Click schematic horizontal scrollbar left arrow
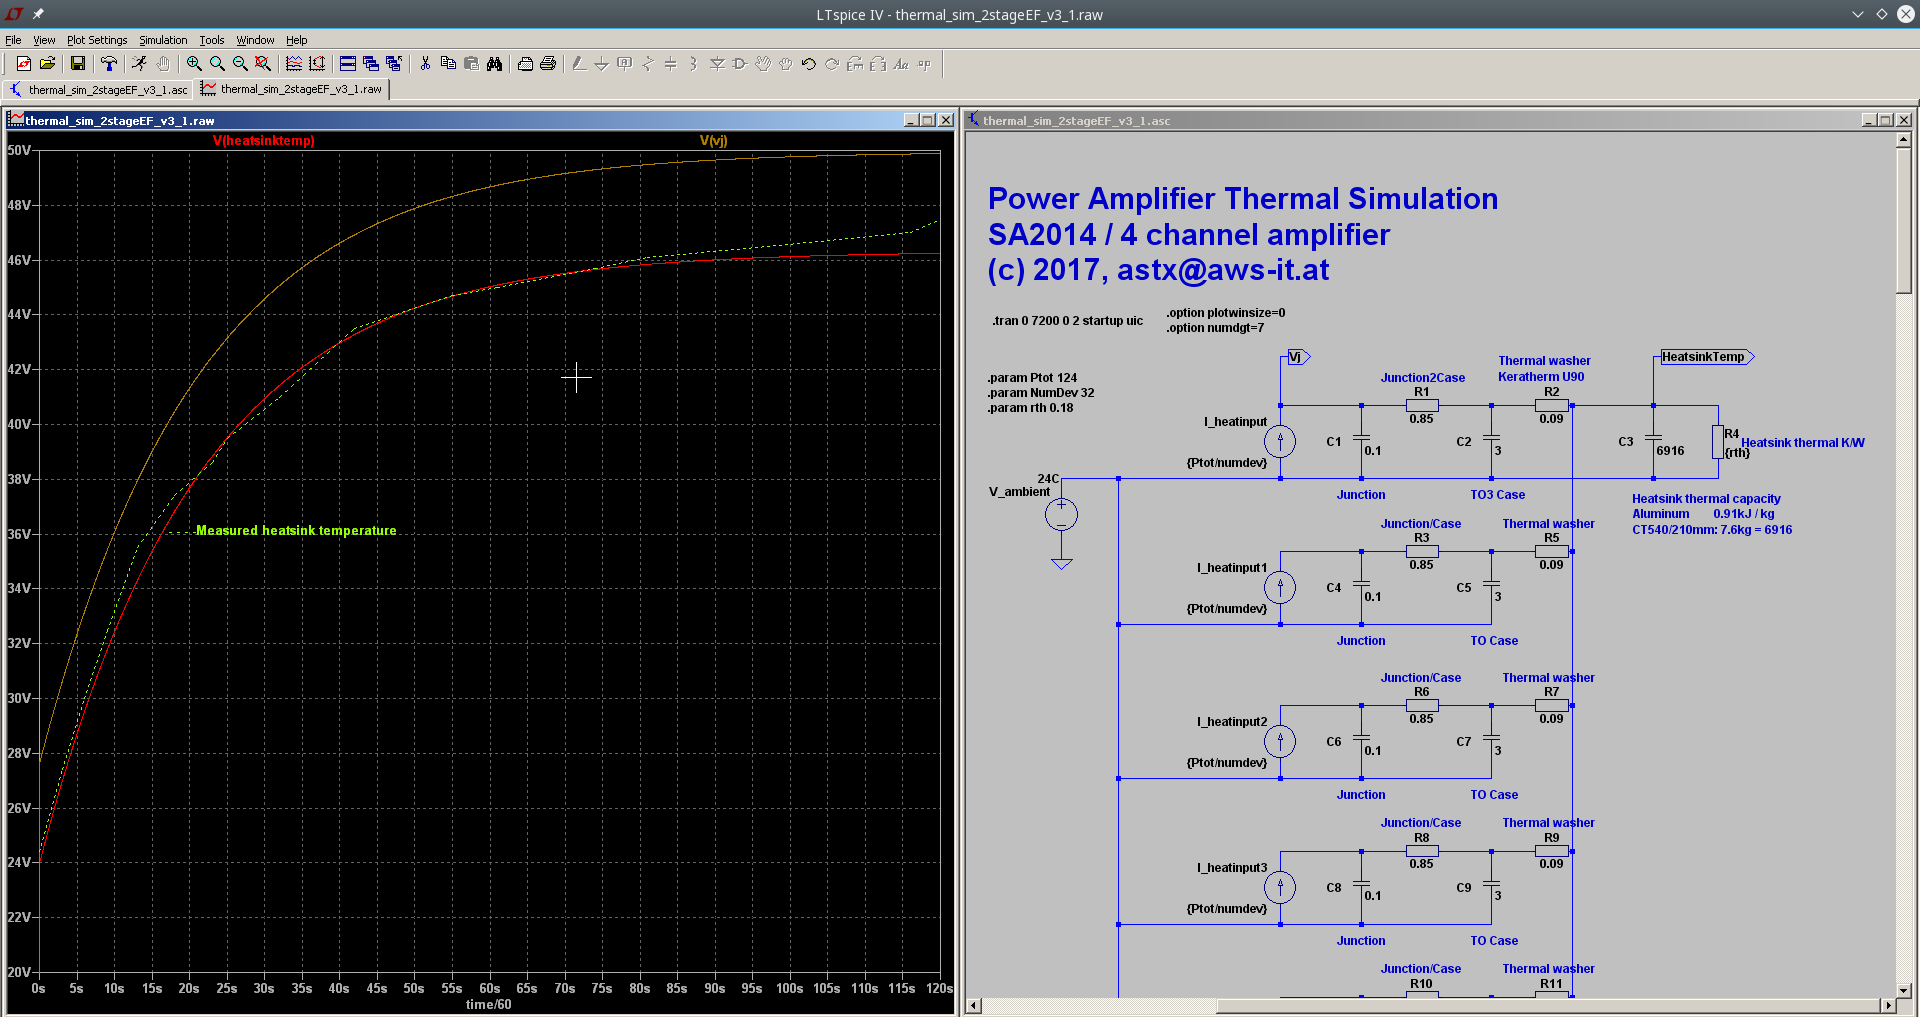Image resolution: width=1920 pixels, height=1017 pixels. click(974, 1005)
